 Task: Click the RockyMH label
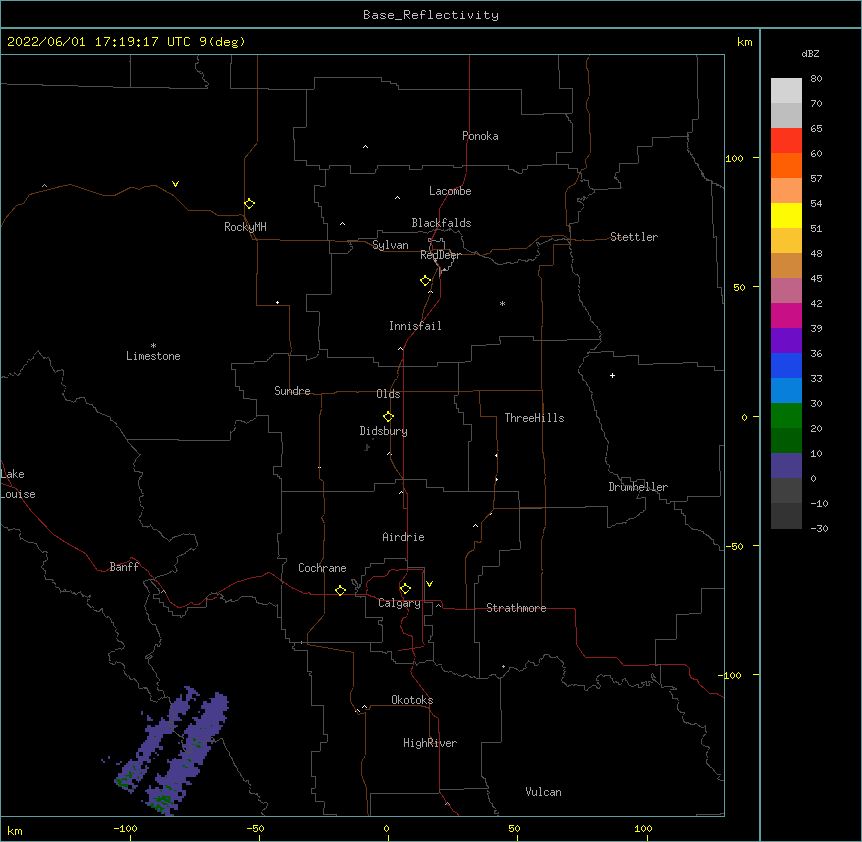click(245, 227)
